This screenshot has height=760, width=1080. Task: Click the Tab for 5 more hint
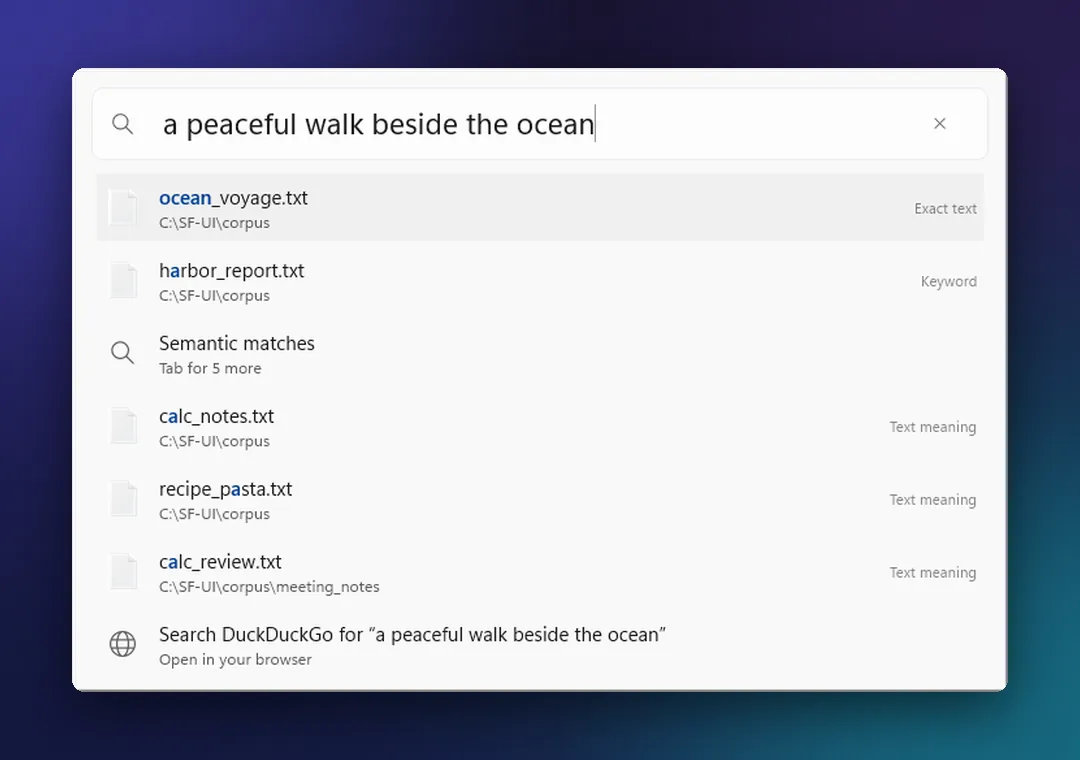coord(210,369)
